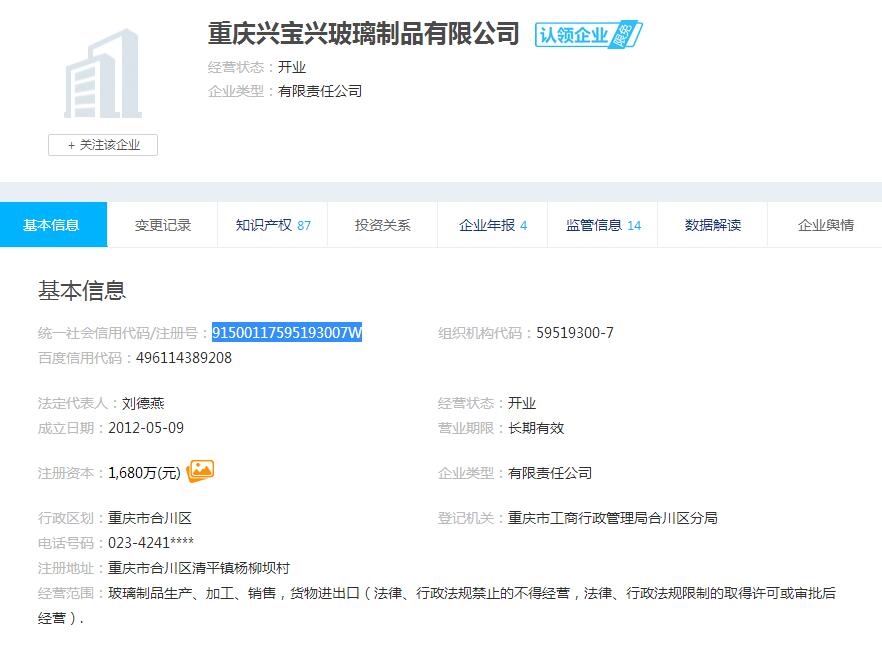Viewport: 882px width, 651px height.
Task: Click the highlighted credit code 91500117595193007W
Action: click(287, 333)
